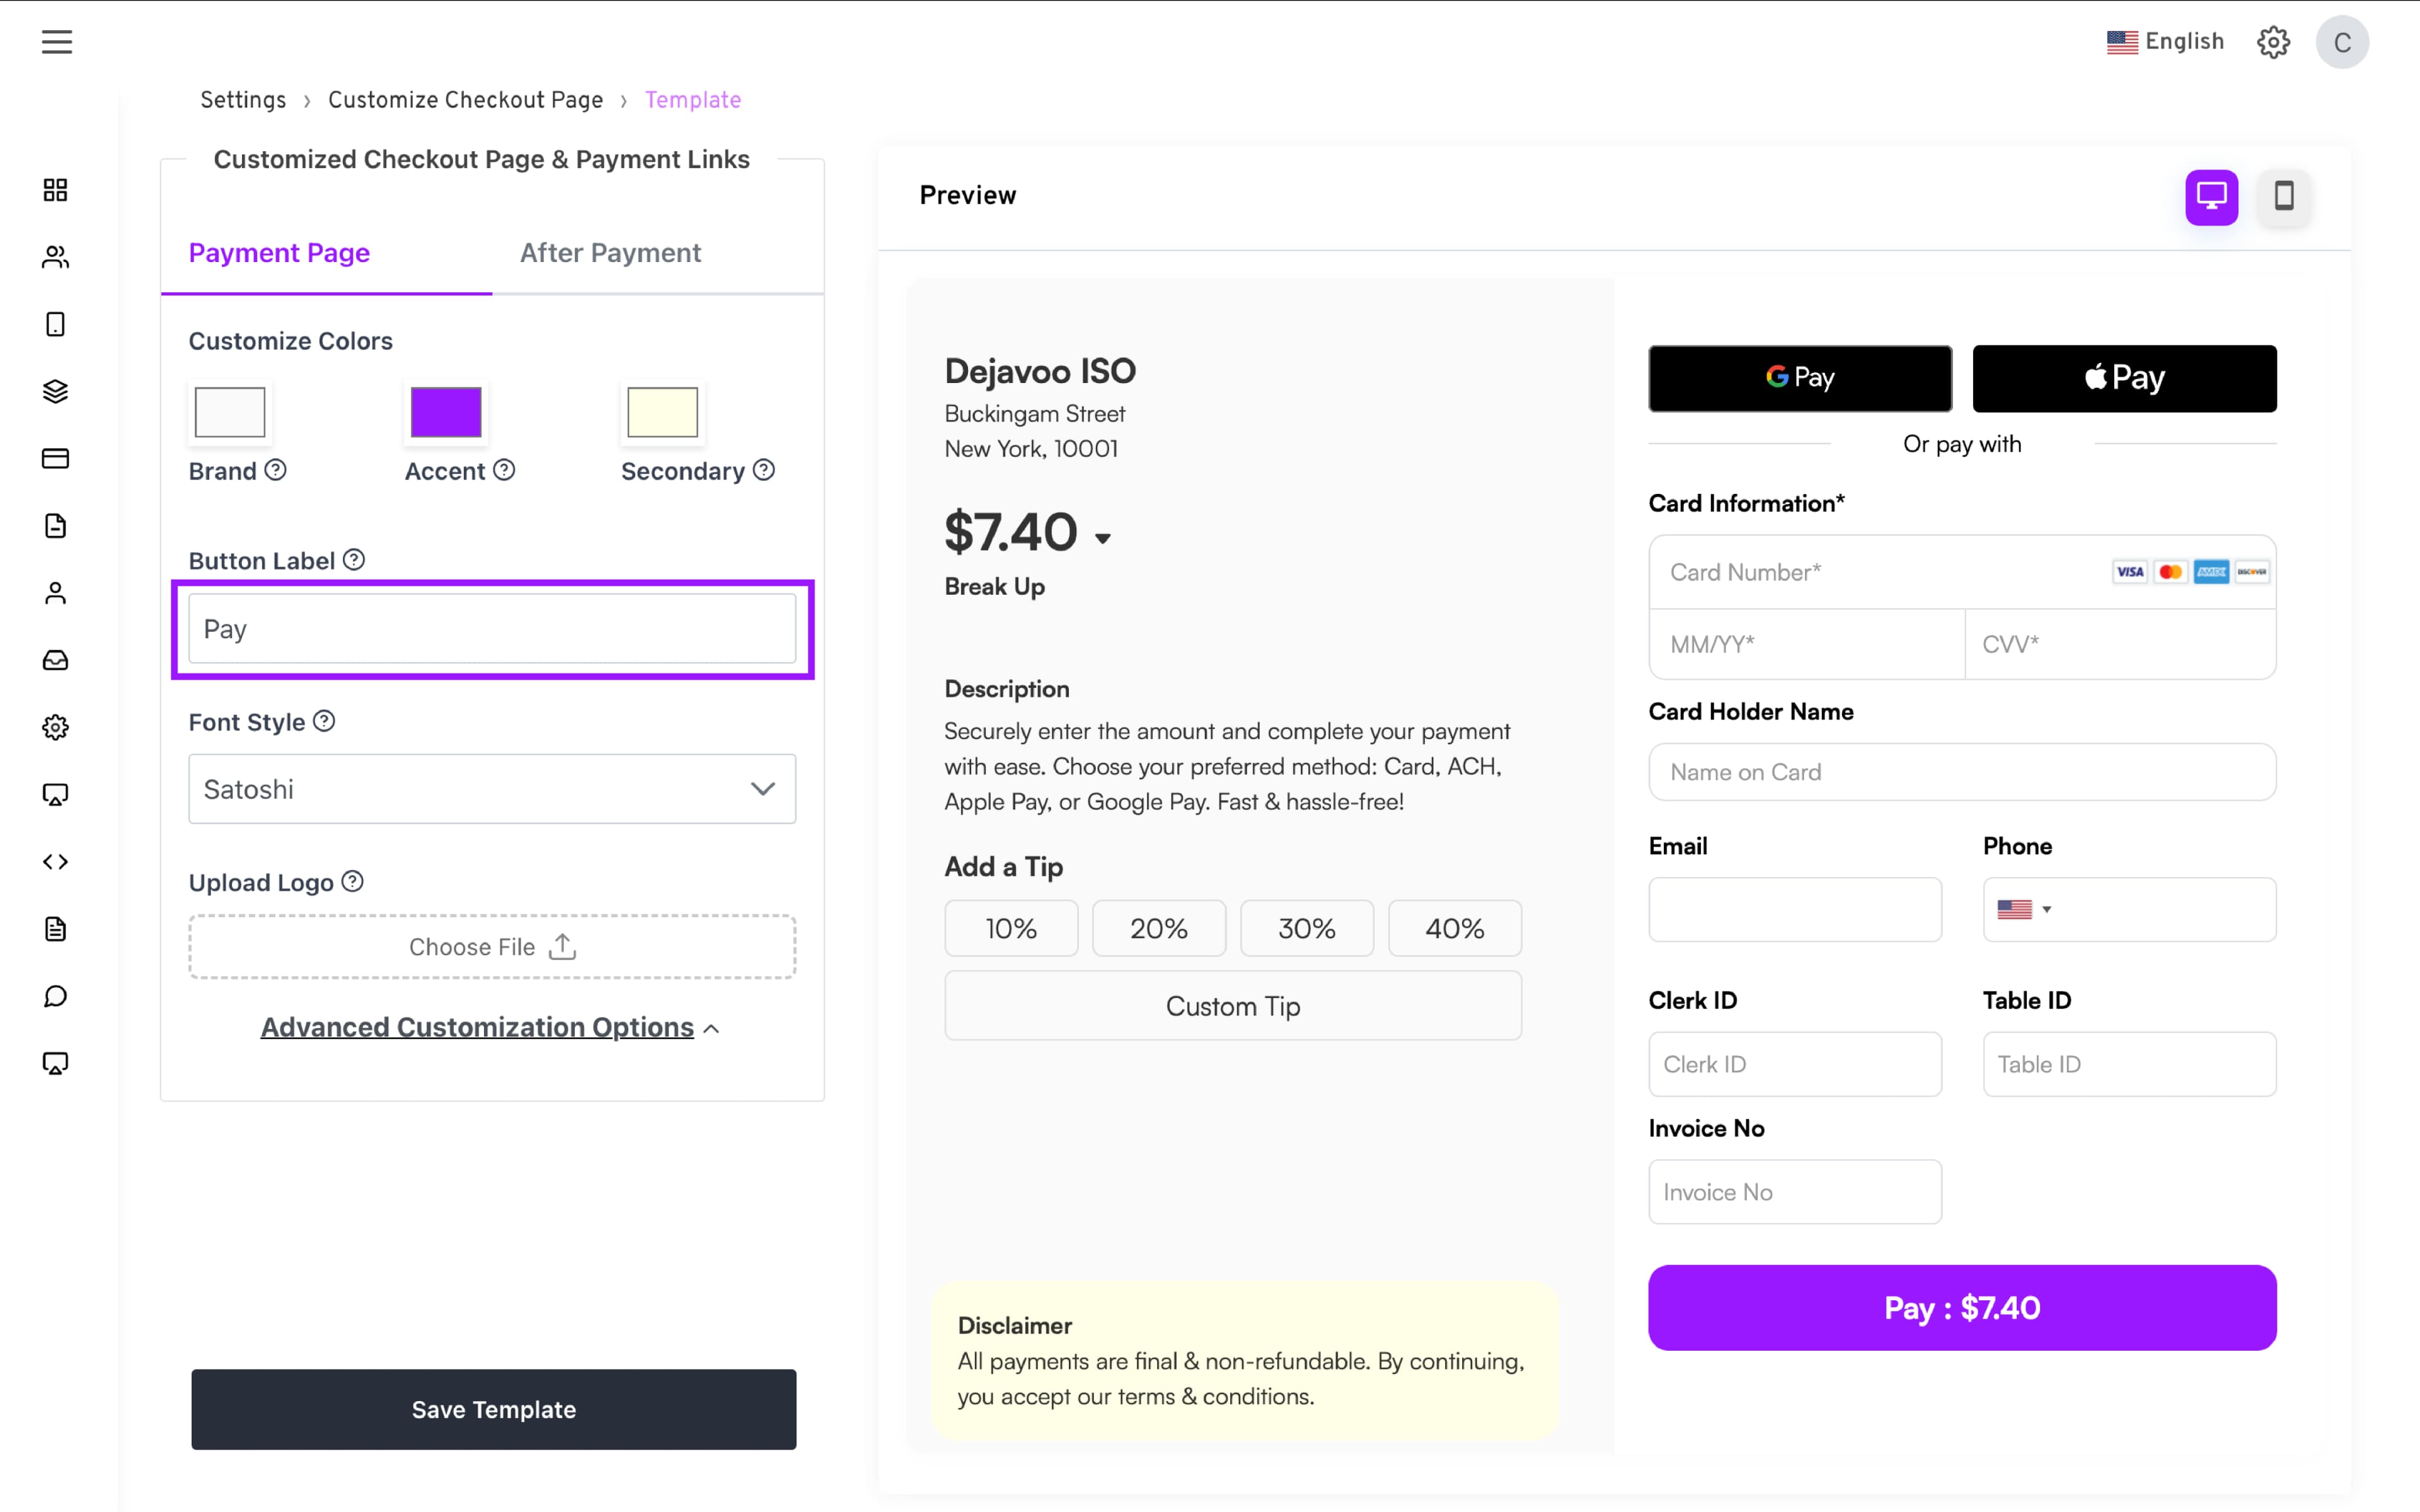
Task: Click Customize Checkout Page breadcrumb link
Action: click(465, 100)
